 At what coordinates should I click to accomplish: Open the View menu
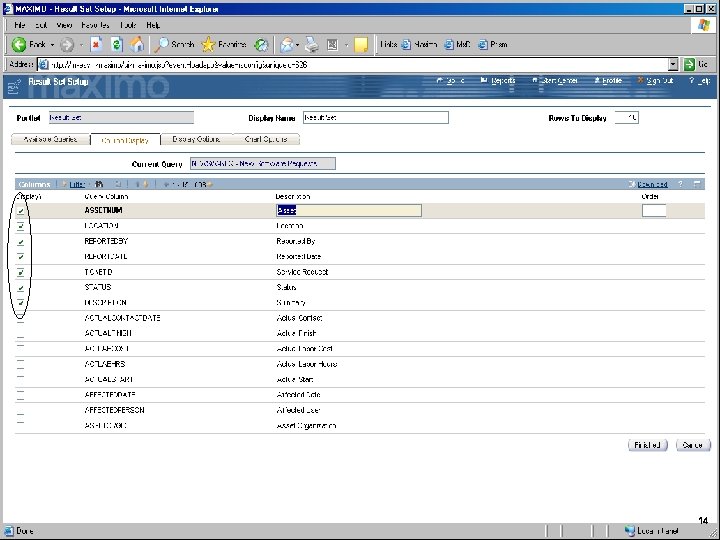coord(64,25)
